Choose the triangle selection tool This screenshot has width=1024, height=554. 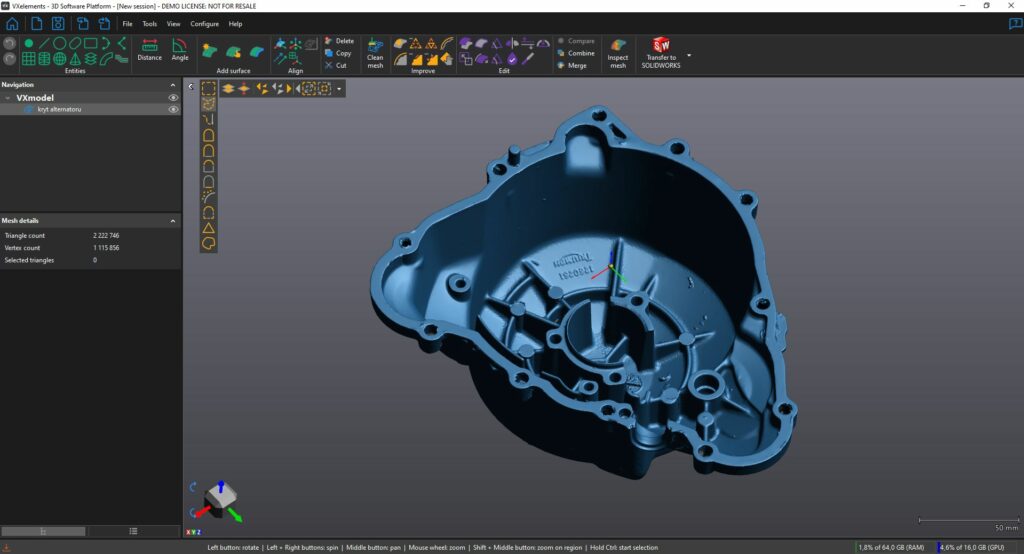[x=209, y=227]
